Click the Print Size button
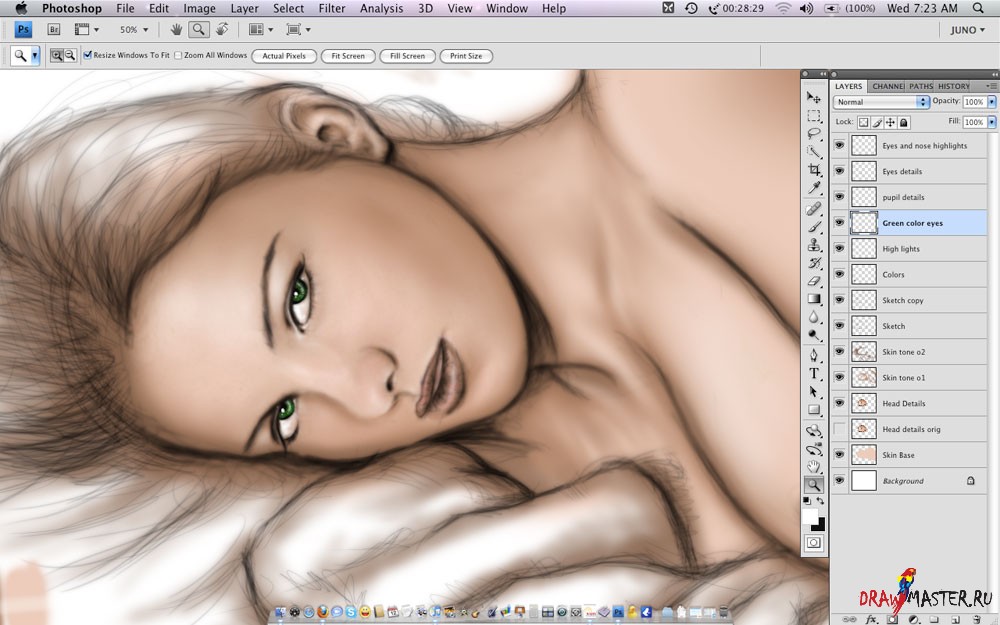The width and height of the screenshot is (1000, 625). tap(466, 56)
